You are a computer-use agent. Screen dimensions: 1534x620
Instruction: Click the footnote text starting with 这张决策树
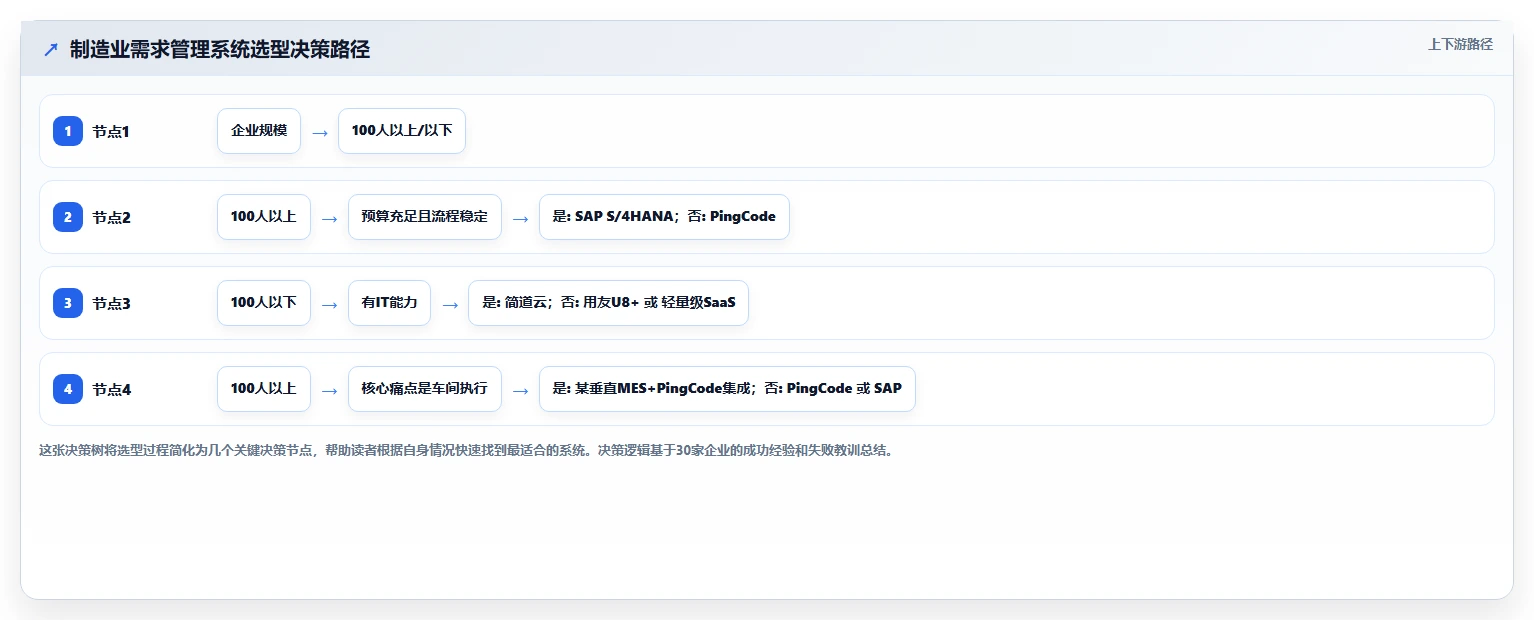466,450
